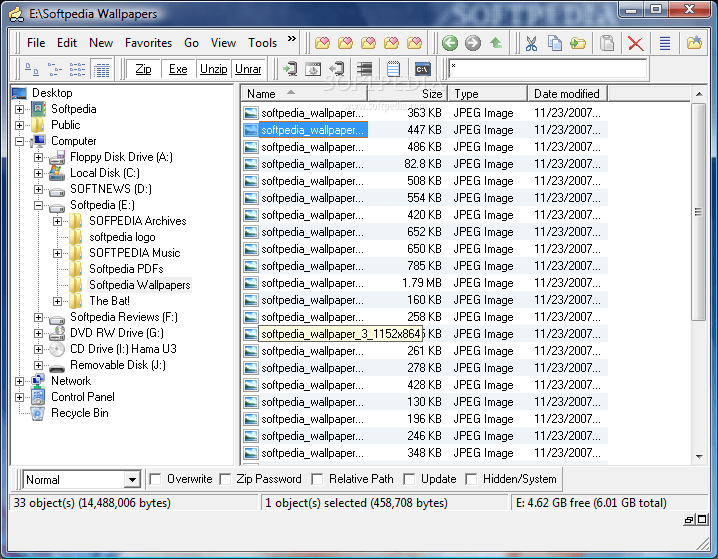Click the Zip button
The image size is (718, 559).
(143, 69)
